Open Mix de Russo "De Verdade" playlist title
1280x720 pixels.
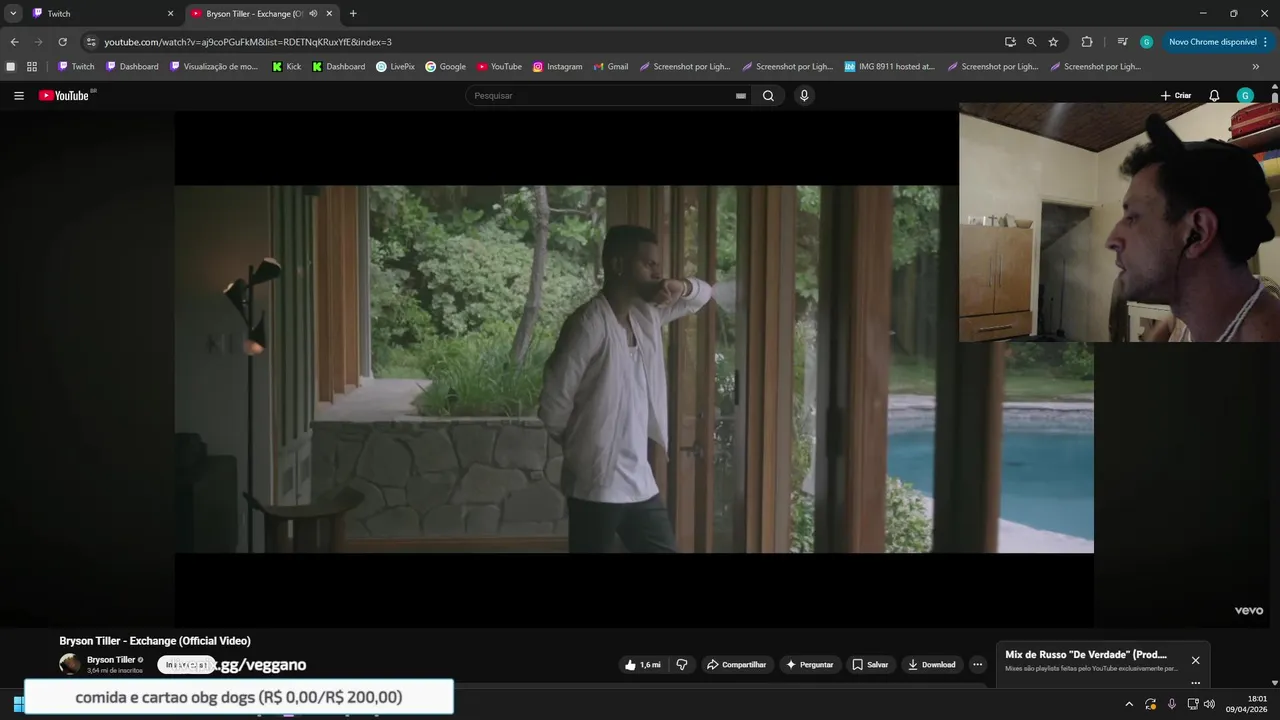[x=1086, y=655]
